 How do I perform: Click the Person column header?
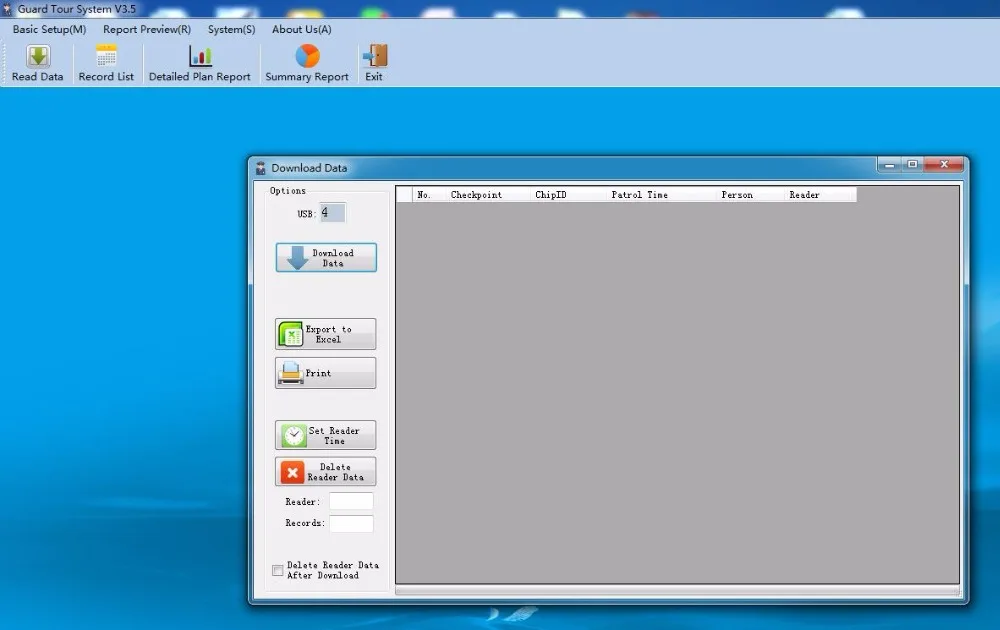pos(749,194)
